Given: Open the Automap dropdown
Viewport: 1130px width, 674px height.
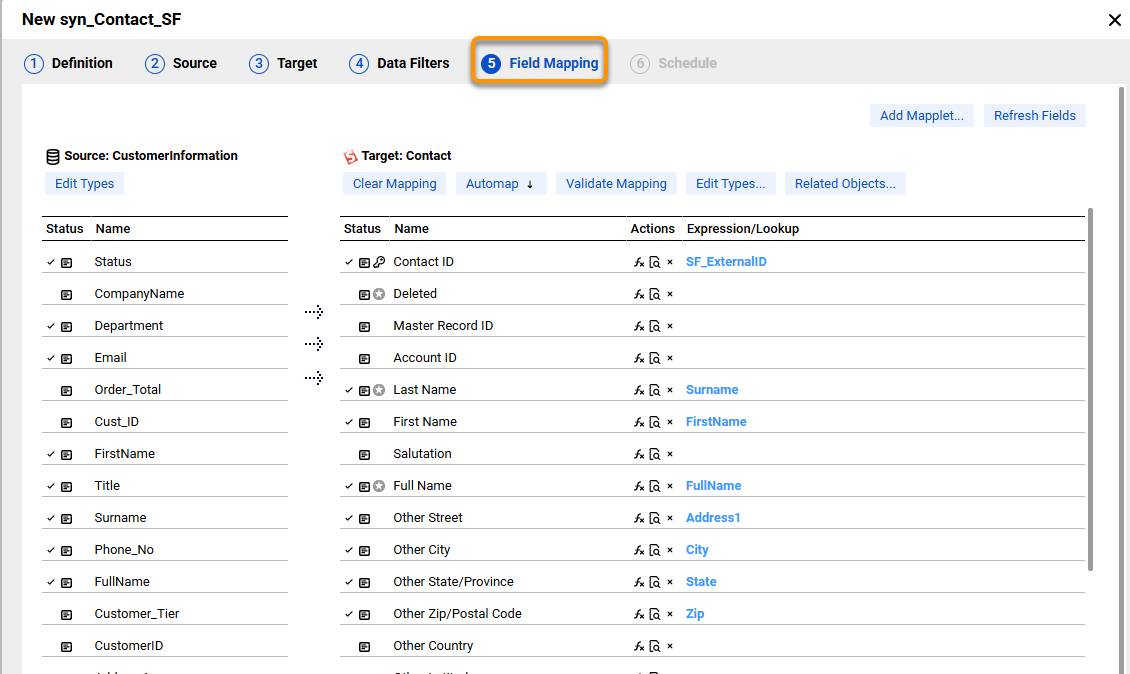Looking at the screenshot, I should pyautogui.click(x=500, y=184).
